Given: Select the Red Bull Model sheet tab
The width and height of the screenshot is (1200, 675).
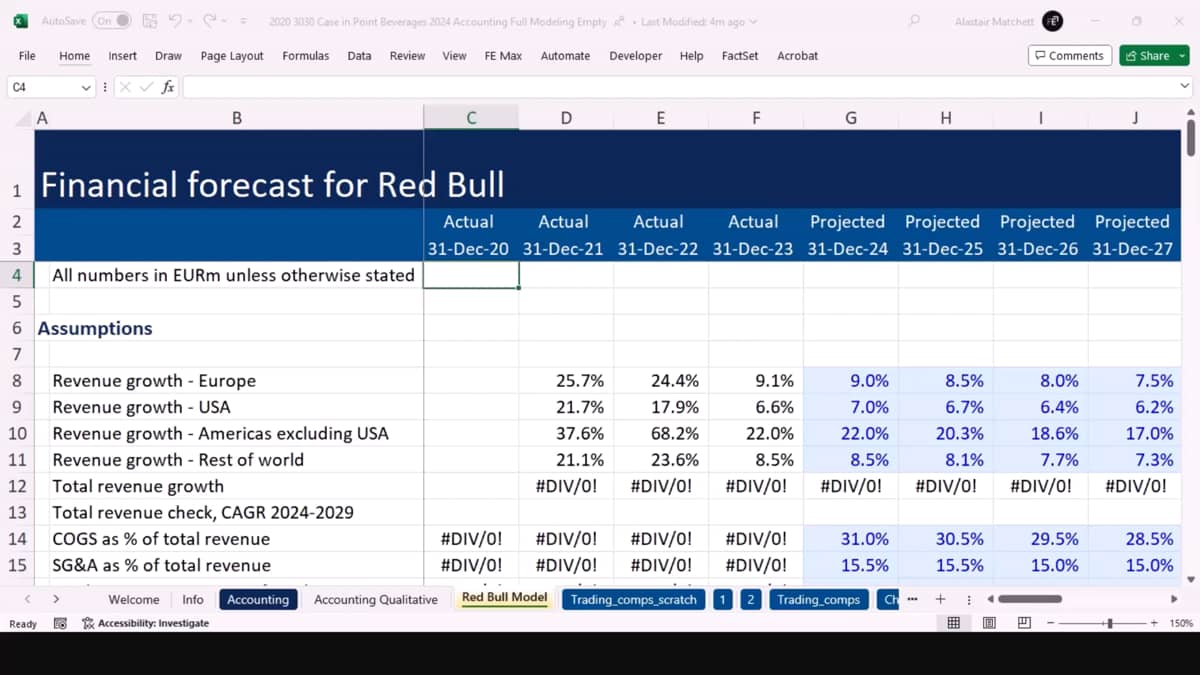Looking at the screenshot, I should [504, 598].
